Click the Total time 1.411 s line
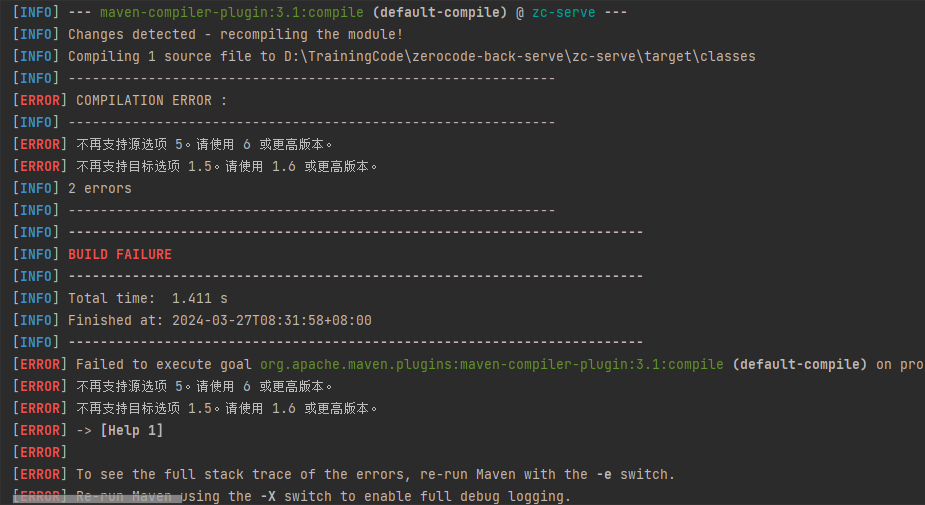Viewport: 925px width, 505px height. click(x=148, y=298)
